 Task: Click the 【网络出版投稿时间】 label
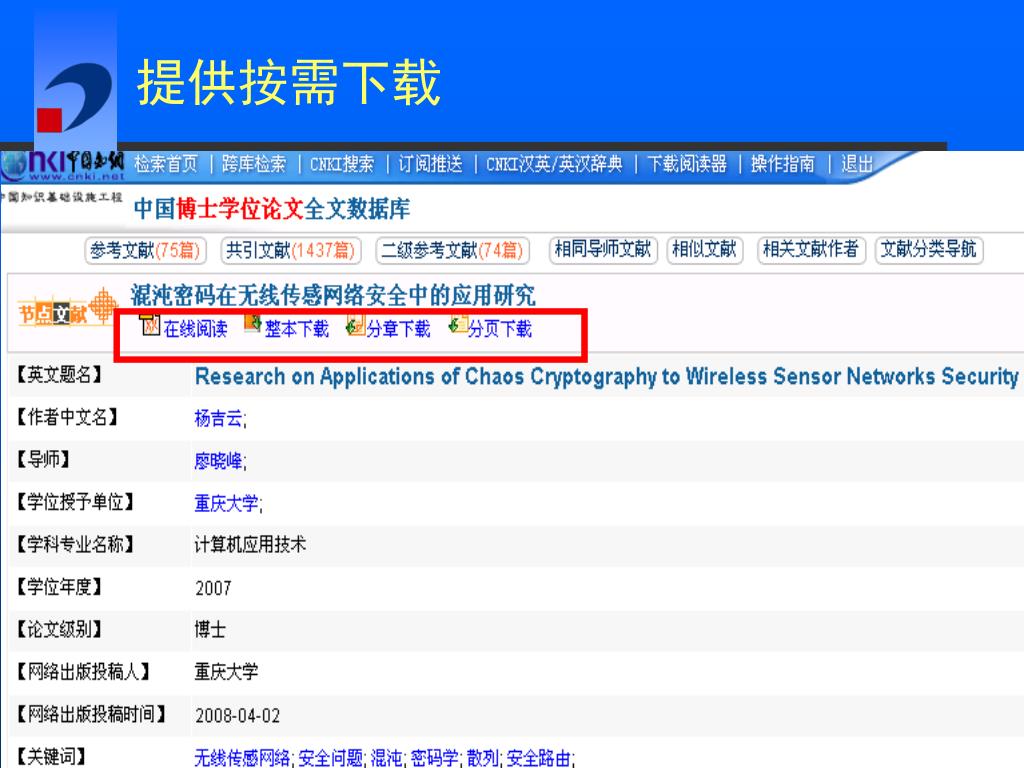point(92,714)
